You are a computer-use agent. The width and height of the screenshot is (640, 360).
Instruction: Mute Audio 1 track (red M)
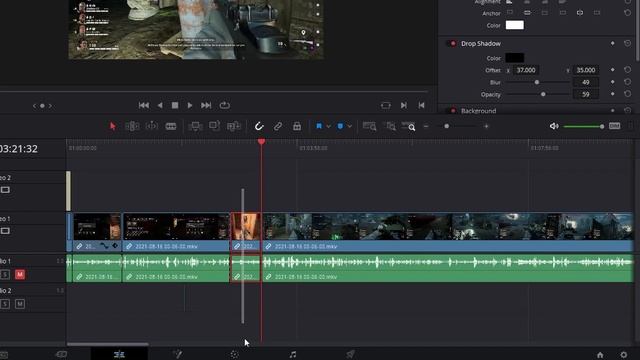(x=20, y=274)
